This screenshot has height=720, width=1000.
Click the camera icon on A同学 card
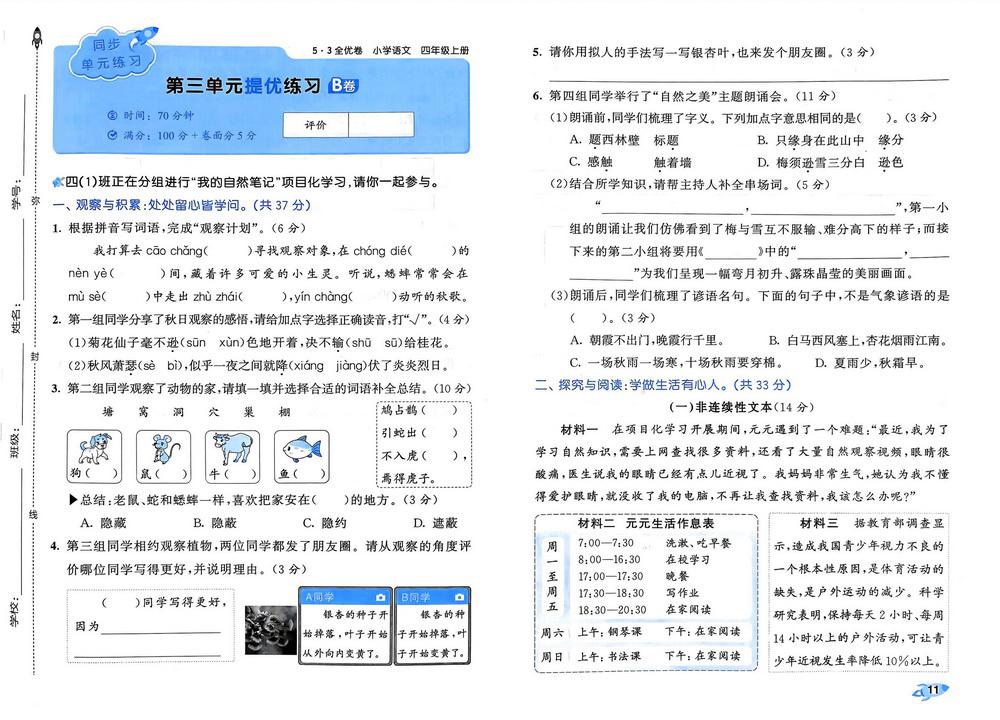[x=381, y=597]
